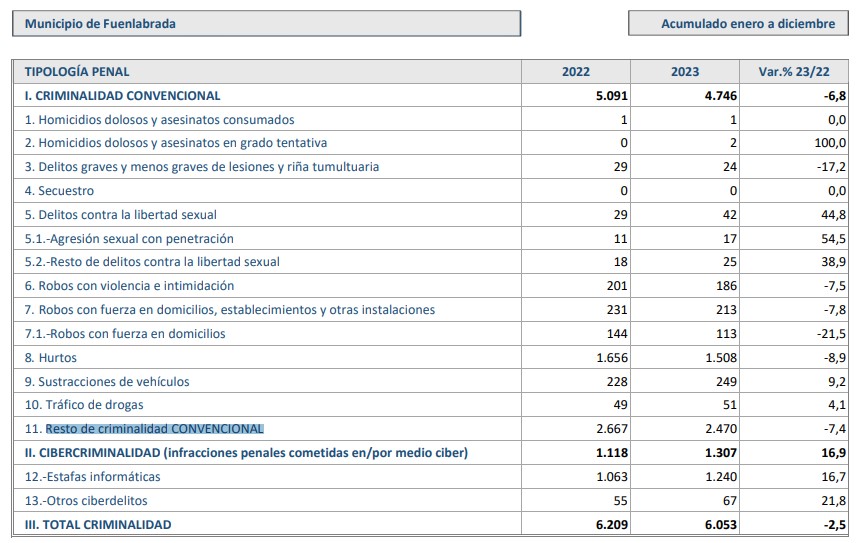Click the I. CRIMINALIDAD CONVENCIONAL row label

(122, 96)
